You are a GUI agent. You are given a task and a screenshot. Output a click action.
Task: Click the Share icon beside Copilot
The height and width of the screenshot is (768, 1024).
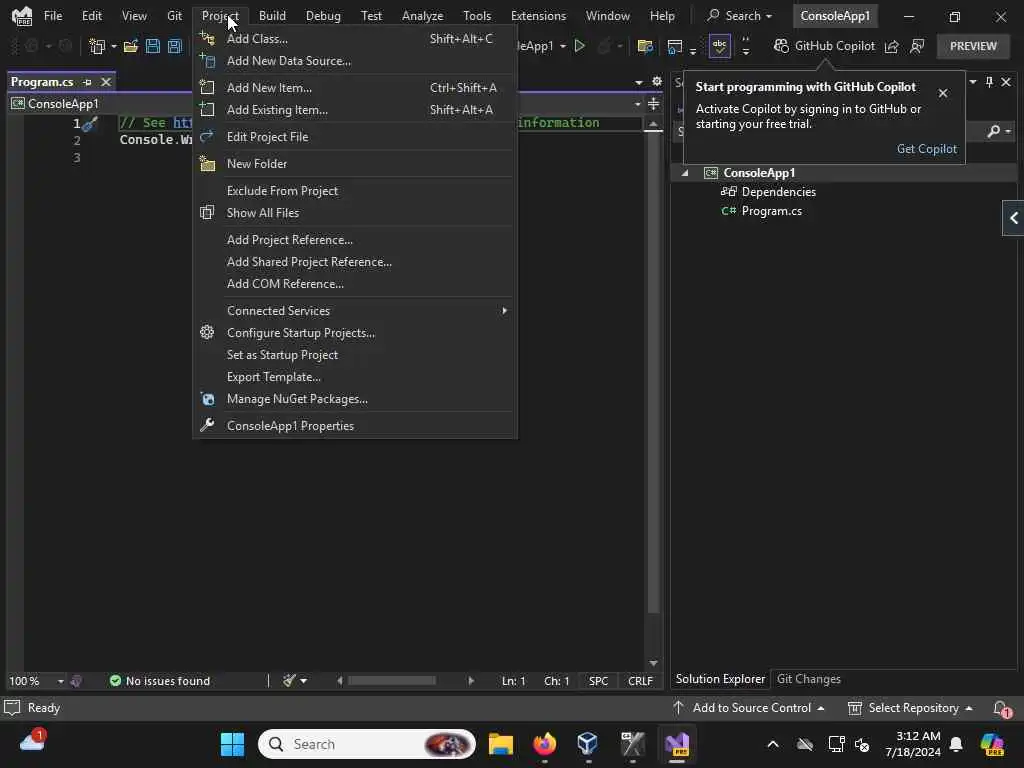point(891,46)
